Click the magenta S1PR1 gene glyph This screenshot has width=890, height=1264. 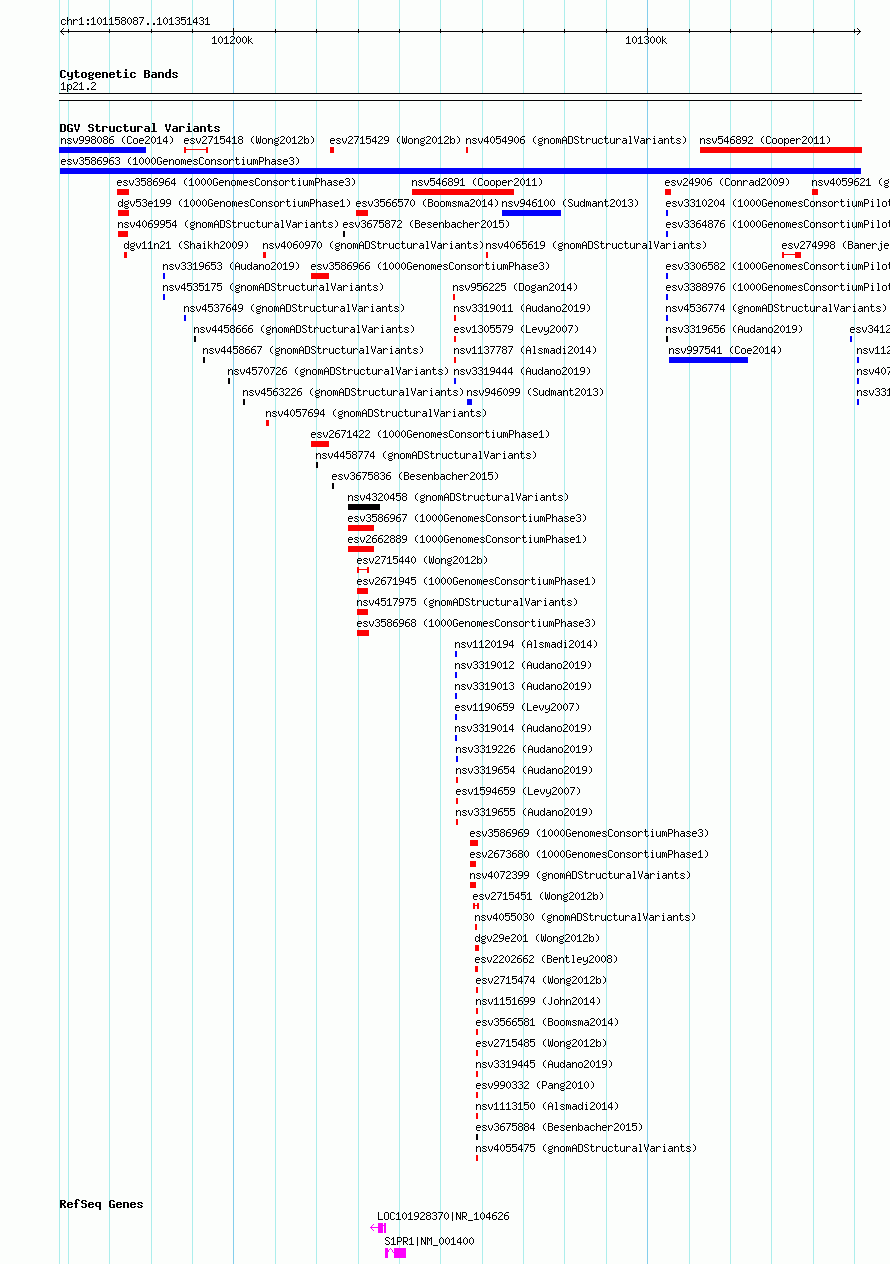[396, 1253]
